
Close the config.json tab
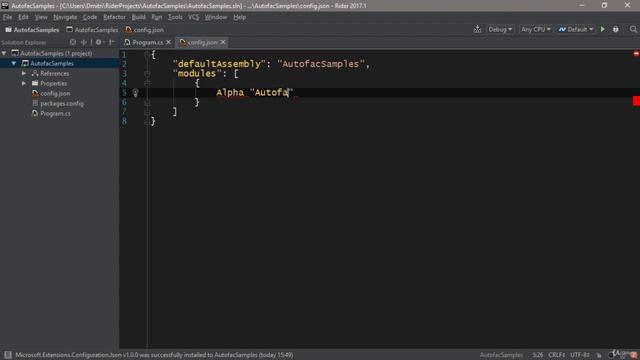pyautogui.click(x=223, y=42)
